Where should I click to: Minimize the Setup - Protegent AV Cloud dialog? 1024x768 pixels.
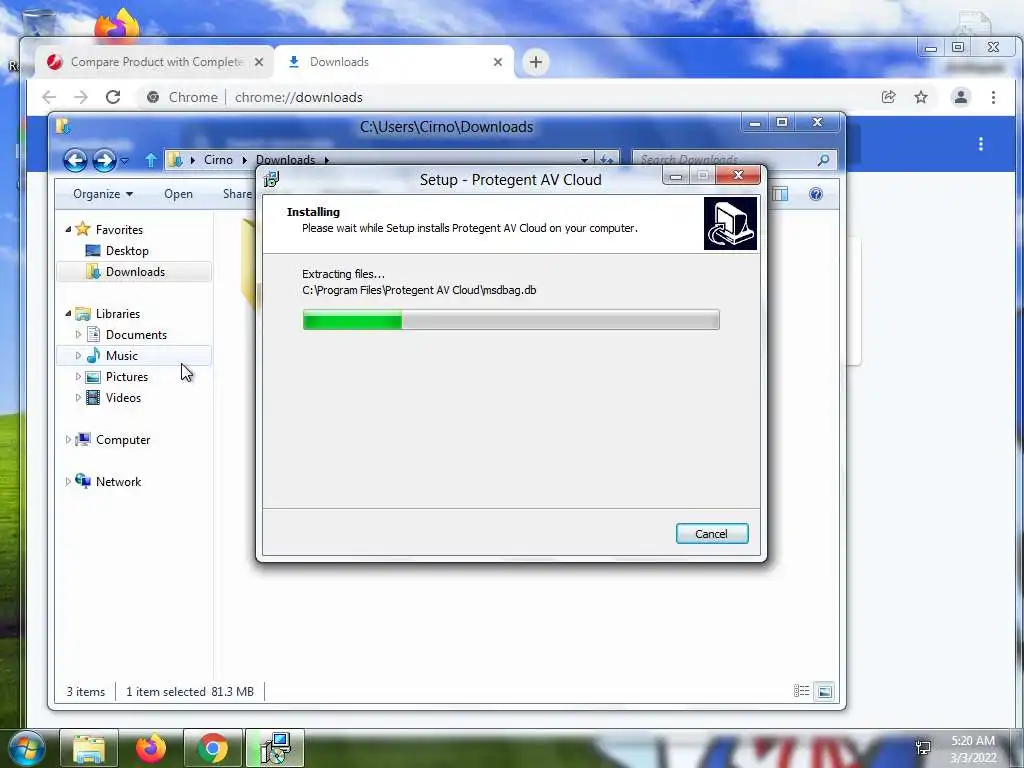[676, 176]
